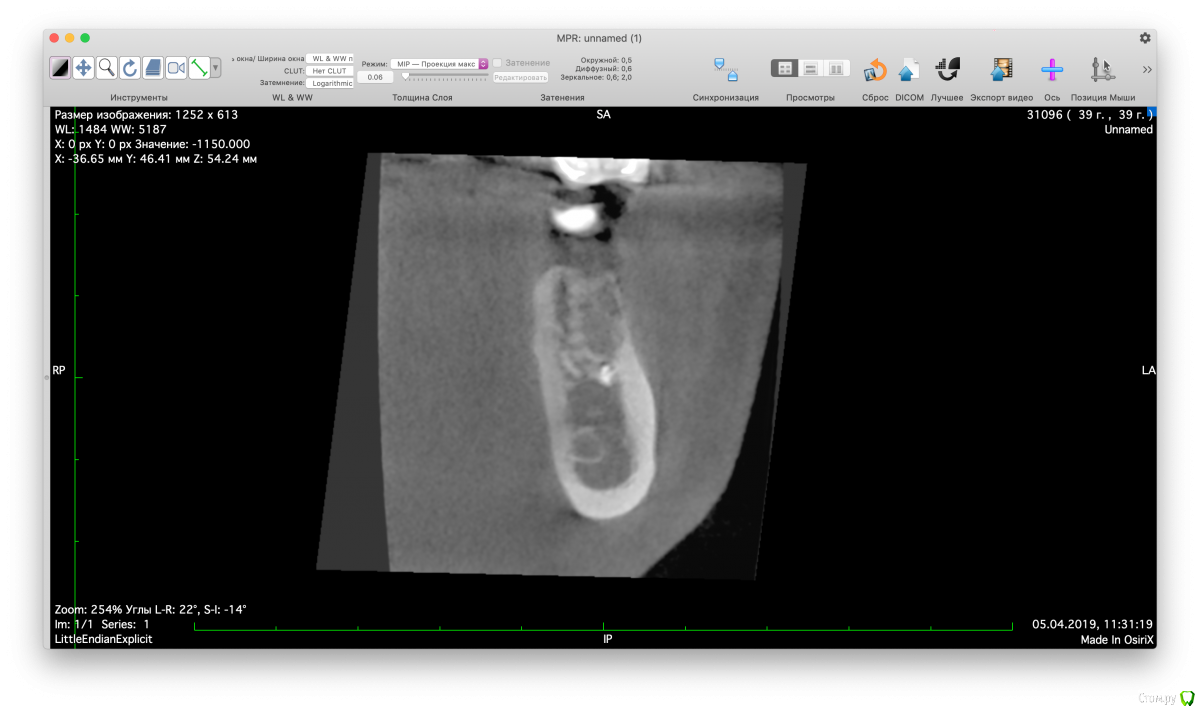
Task: Switch to horizontal split view layout
Action: click(810, 69)
